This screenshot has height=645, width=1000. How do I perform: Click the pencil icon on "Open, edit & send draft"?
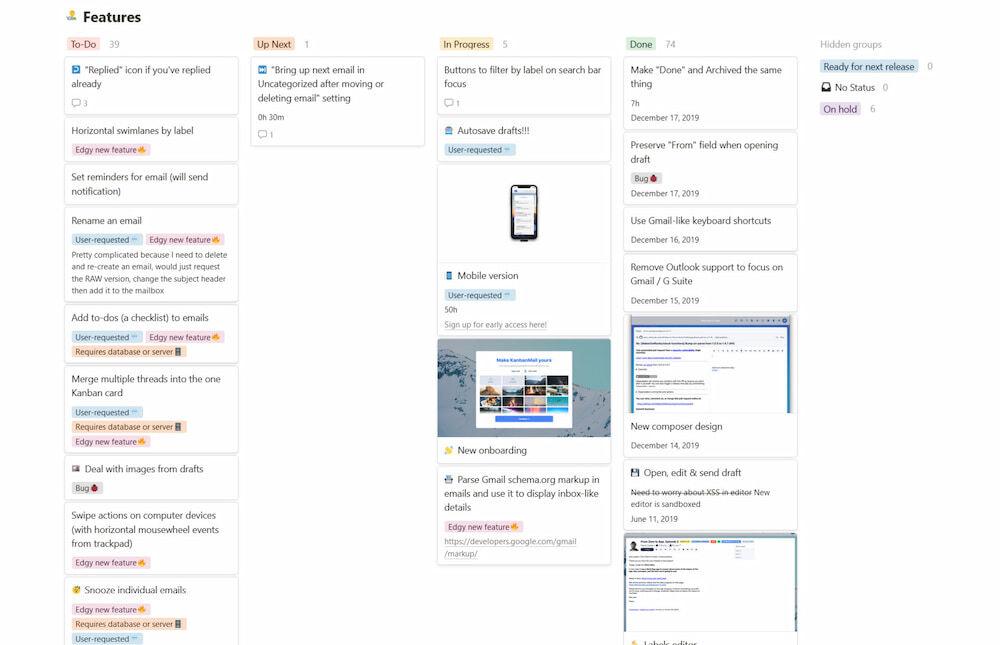point(634,472)
